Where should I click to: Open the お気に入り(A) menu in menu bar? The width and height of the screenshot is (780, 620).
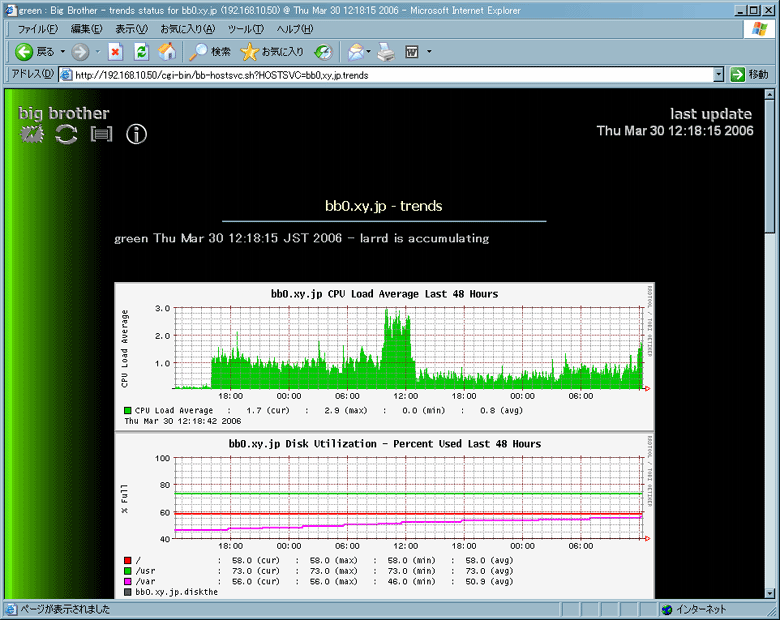(187, 29)
